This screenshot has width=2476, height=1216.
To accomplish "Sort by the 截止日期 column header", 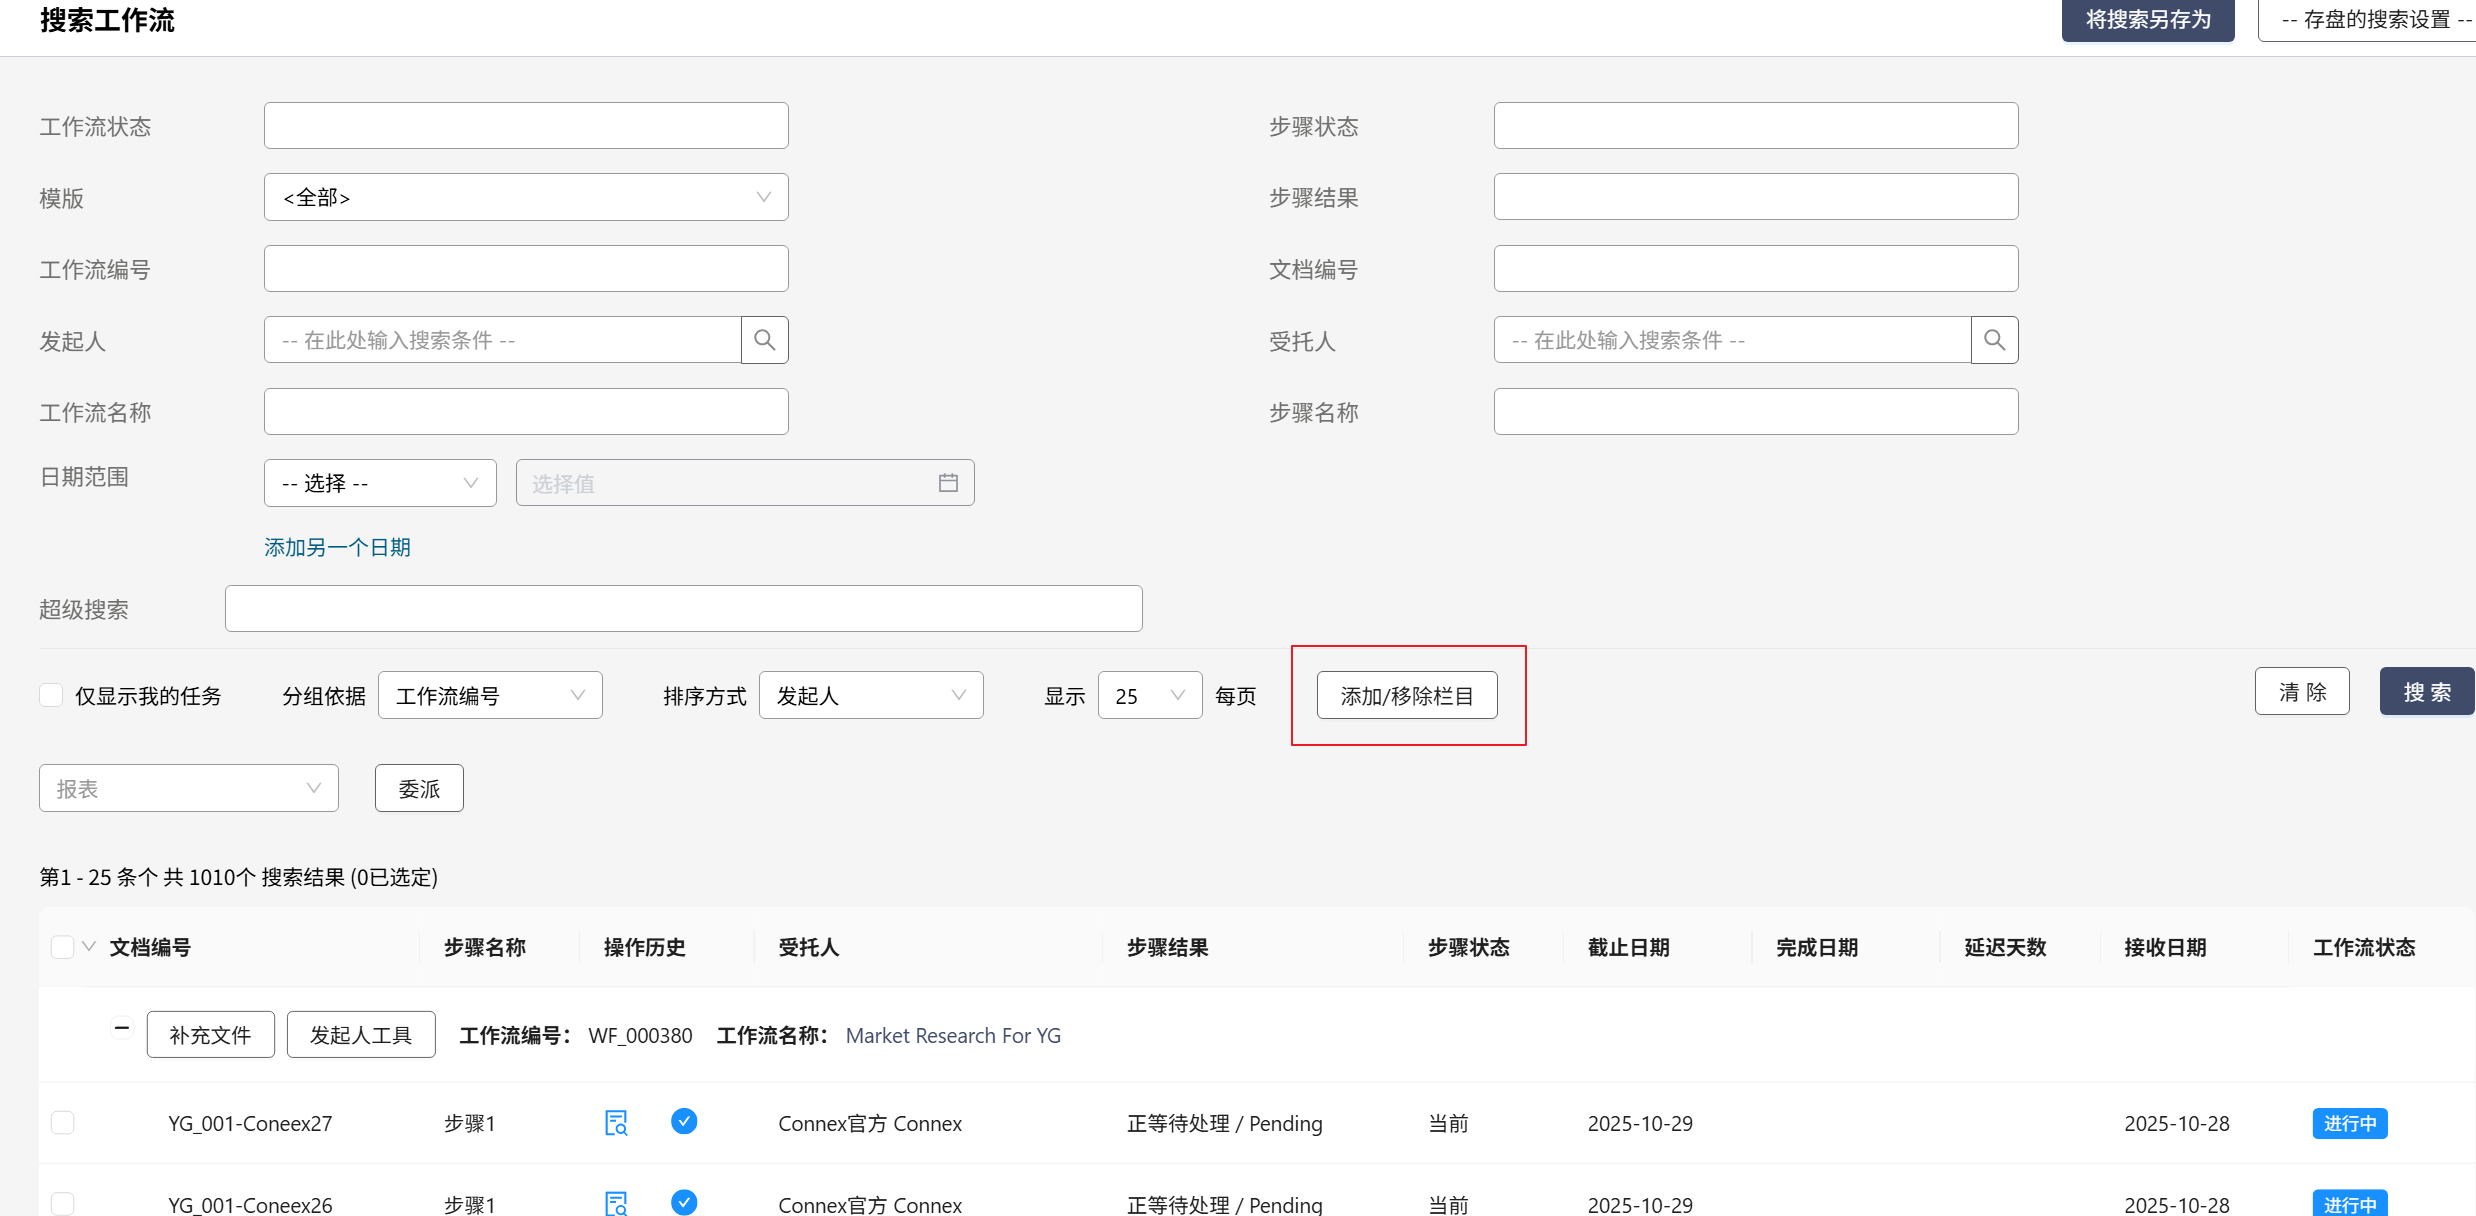I will [x=1628, y=947].
